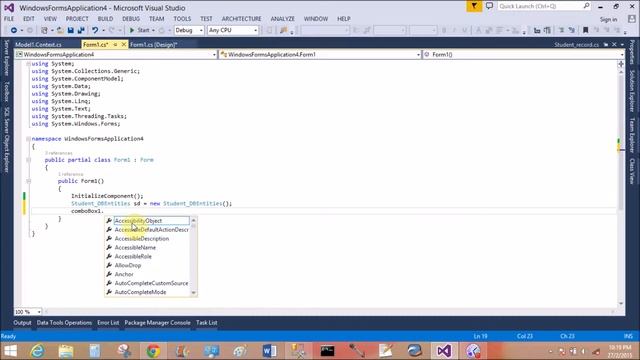
Task: Close the Form1.cs tab
Action: pyautogui.click(x=123, y=44)
